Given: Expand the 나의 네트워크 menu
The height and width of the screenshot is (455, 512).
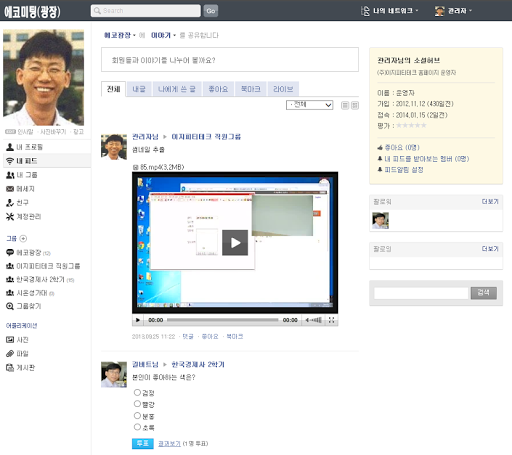Looking at the screenshot, I should click(x=390, y=11).
